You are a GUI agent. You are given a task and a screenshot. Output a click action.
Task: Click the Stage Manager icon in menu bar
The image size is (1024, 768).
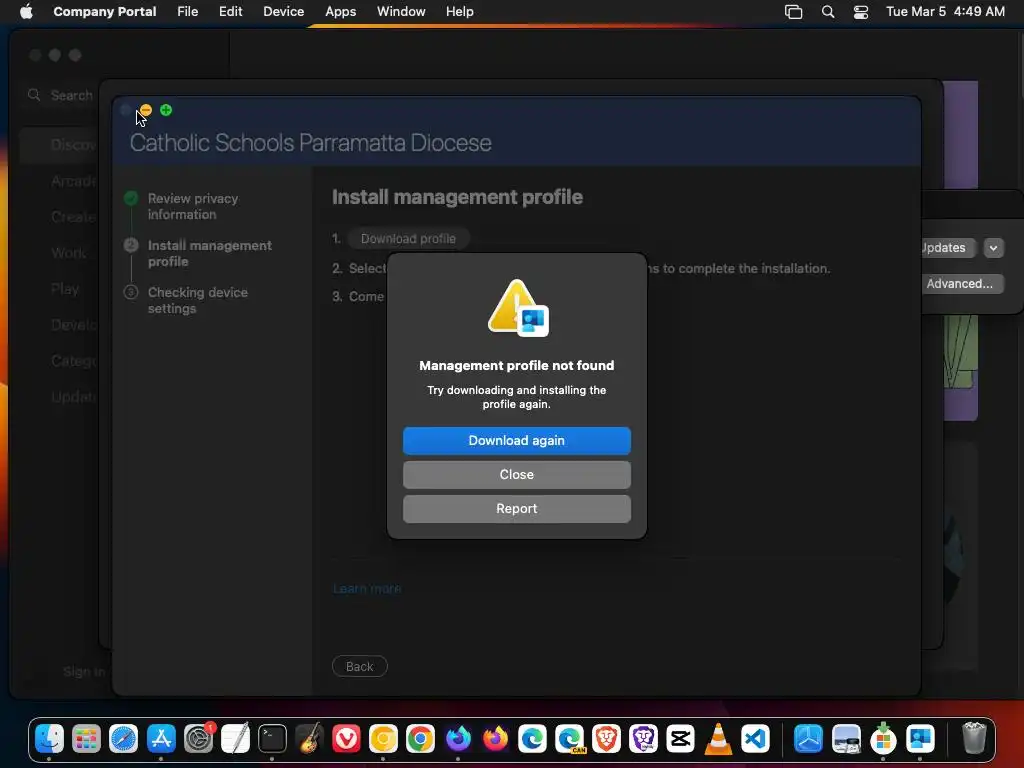pyautogui.click(x=793, y=12)
